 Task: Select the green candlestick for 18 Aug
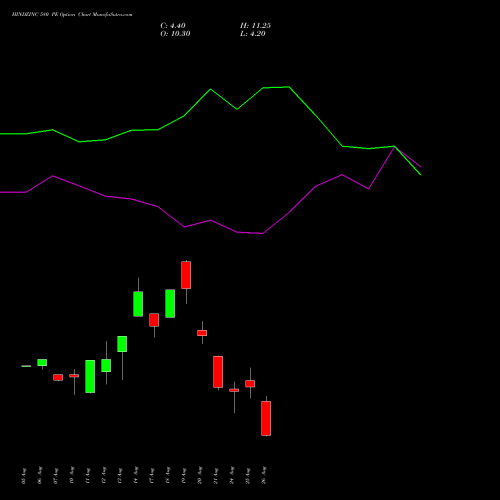coord(170,303)
